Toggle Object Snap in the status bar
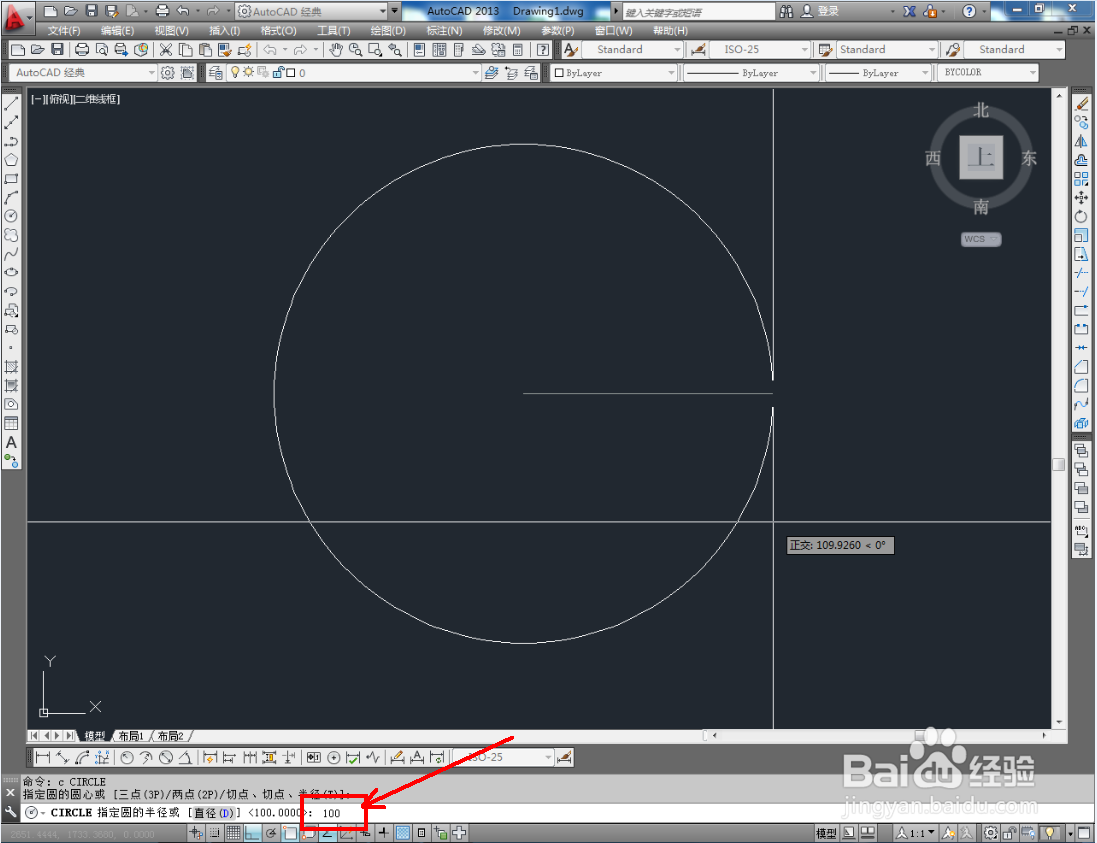This screenshot has height=843, width=1097. (x=290, y=833)
